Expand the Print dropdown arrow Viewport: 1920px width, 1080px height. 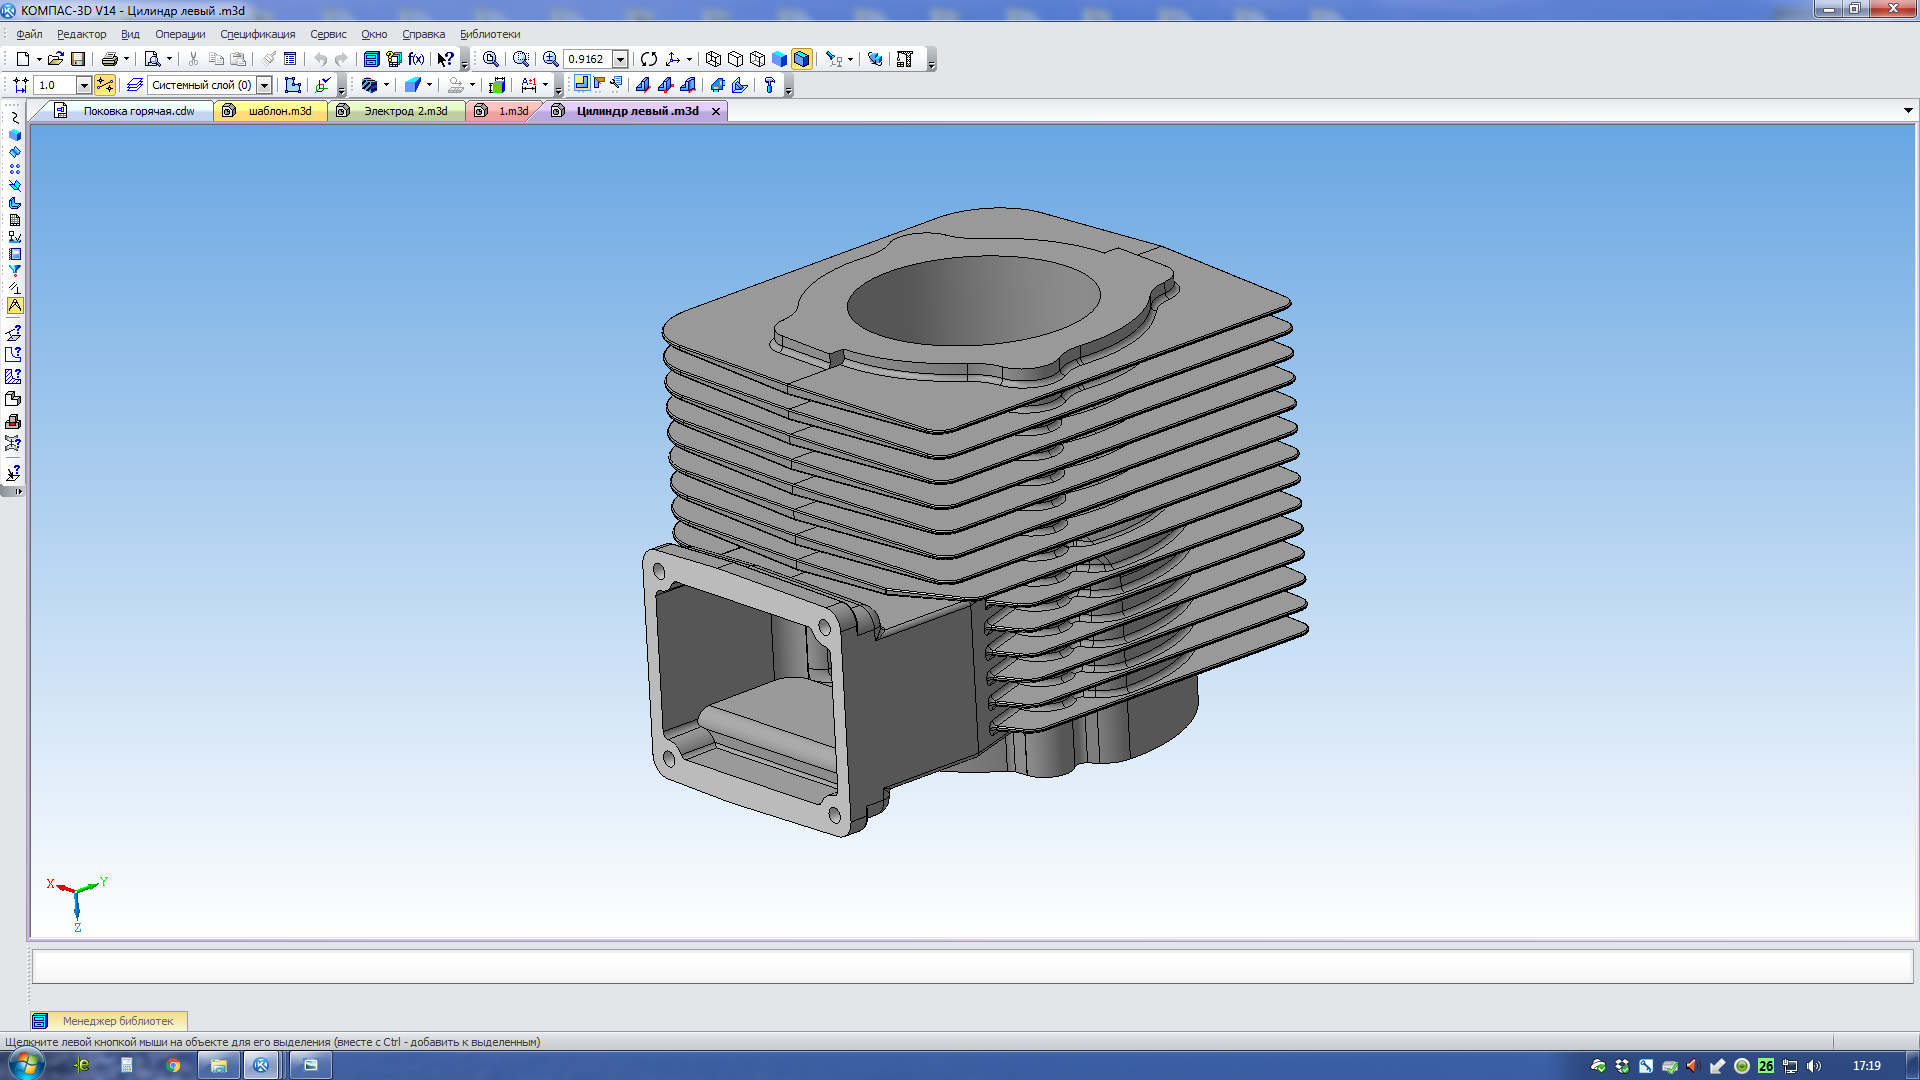tap(126, 59)
